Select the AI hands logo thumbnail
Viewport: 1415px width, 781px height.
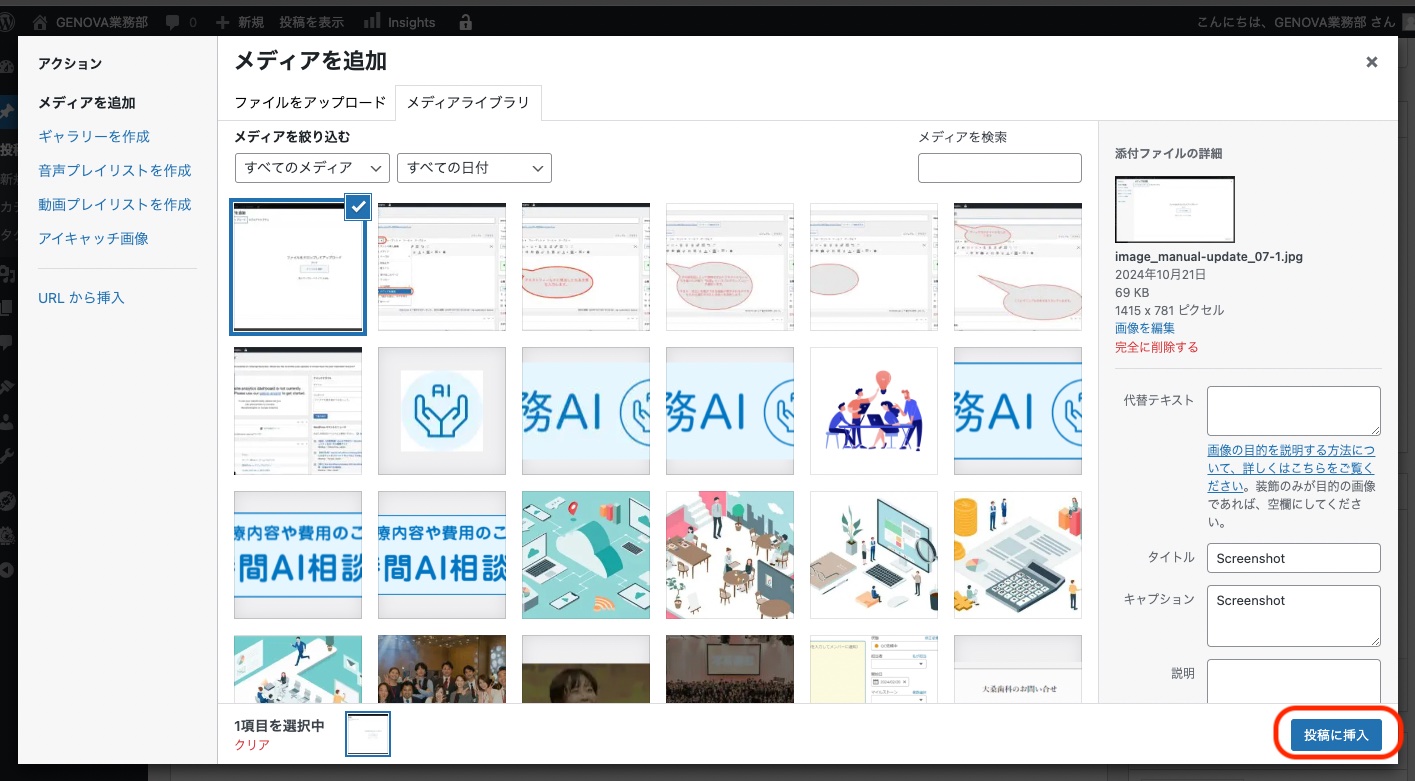click(x=441, y=410)
